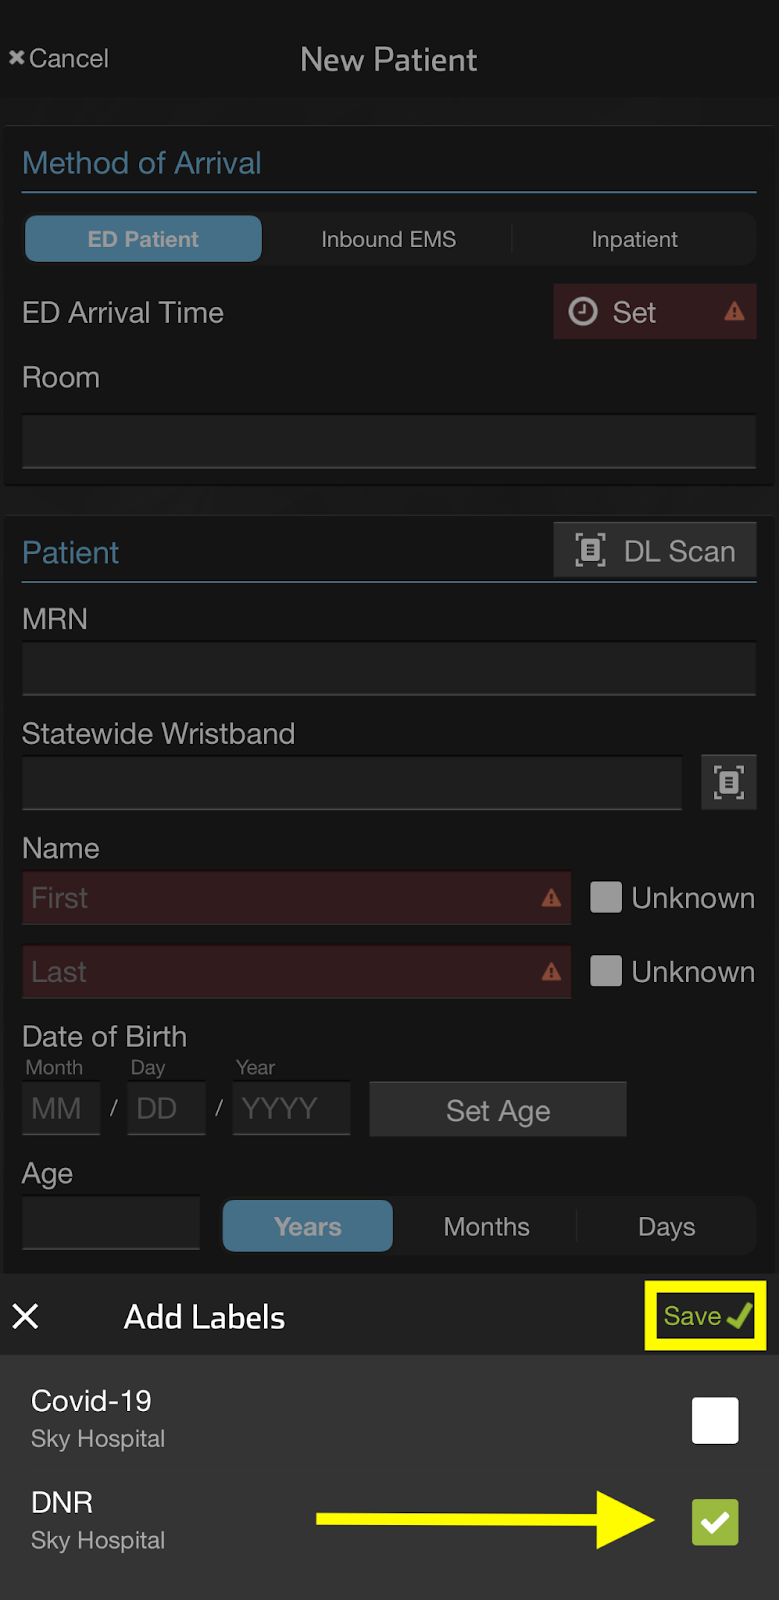Close the Add Labels panel
The width and height of the screenshot is (779, 1600).
tap(26, 1316)
